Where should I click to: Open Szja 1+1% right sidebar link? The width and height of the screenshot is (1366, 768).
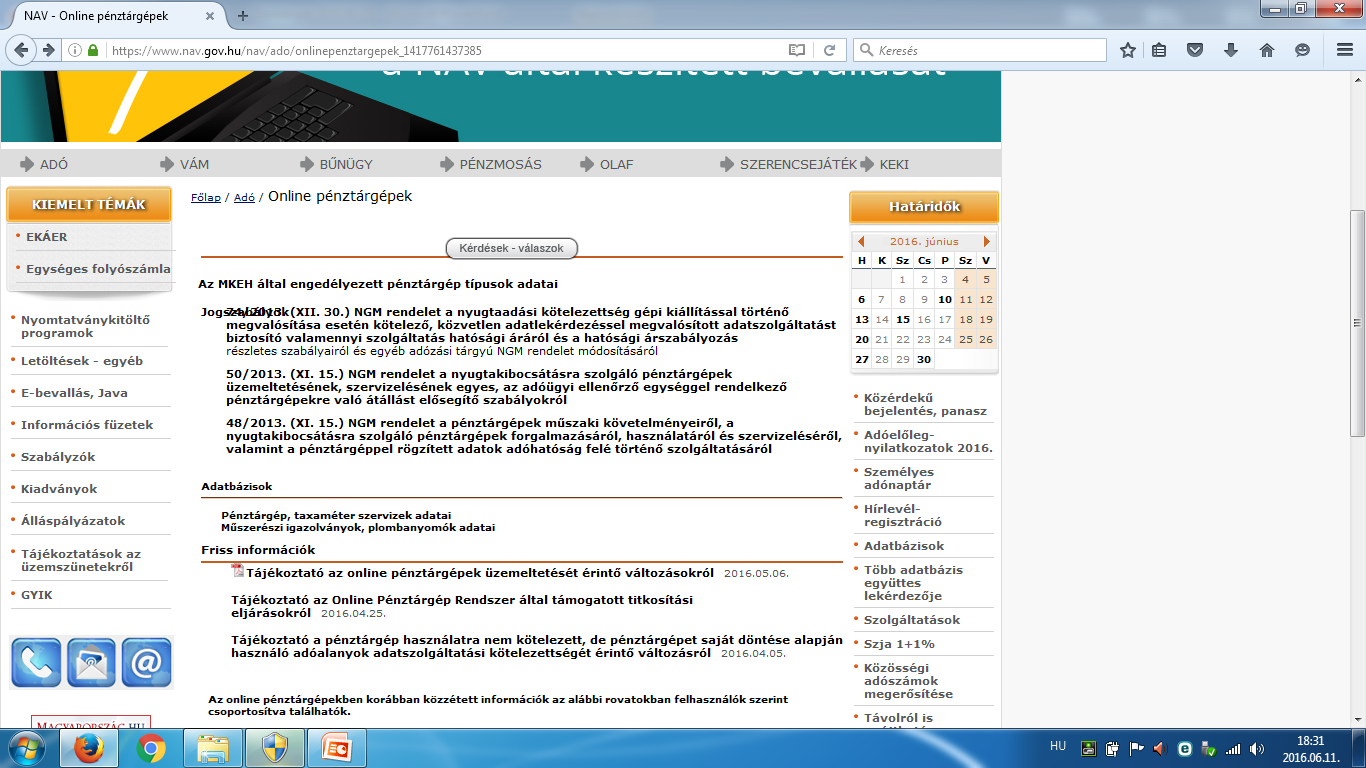[899, 644]
